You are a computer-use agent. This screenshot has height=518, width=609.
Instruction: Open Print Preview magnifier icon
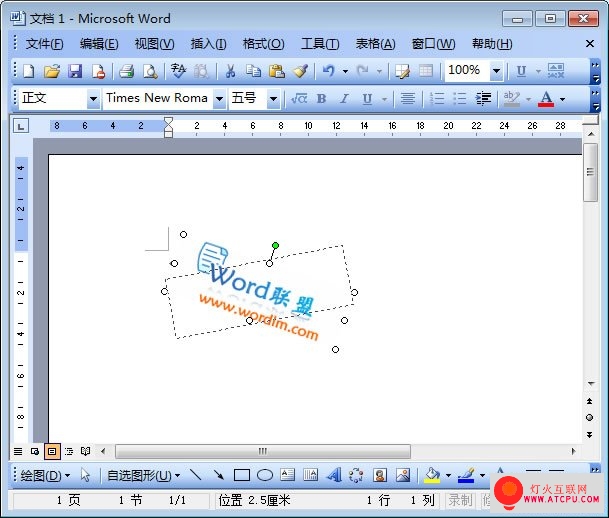[x=150, y=71]
